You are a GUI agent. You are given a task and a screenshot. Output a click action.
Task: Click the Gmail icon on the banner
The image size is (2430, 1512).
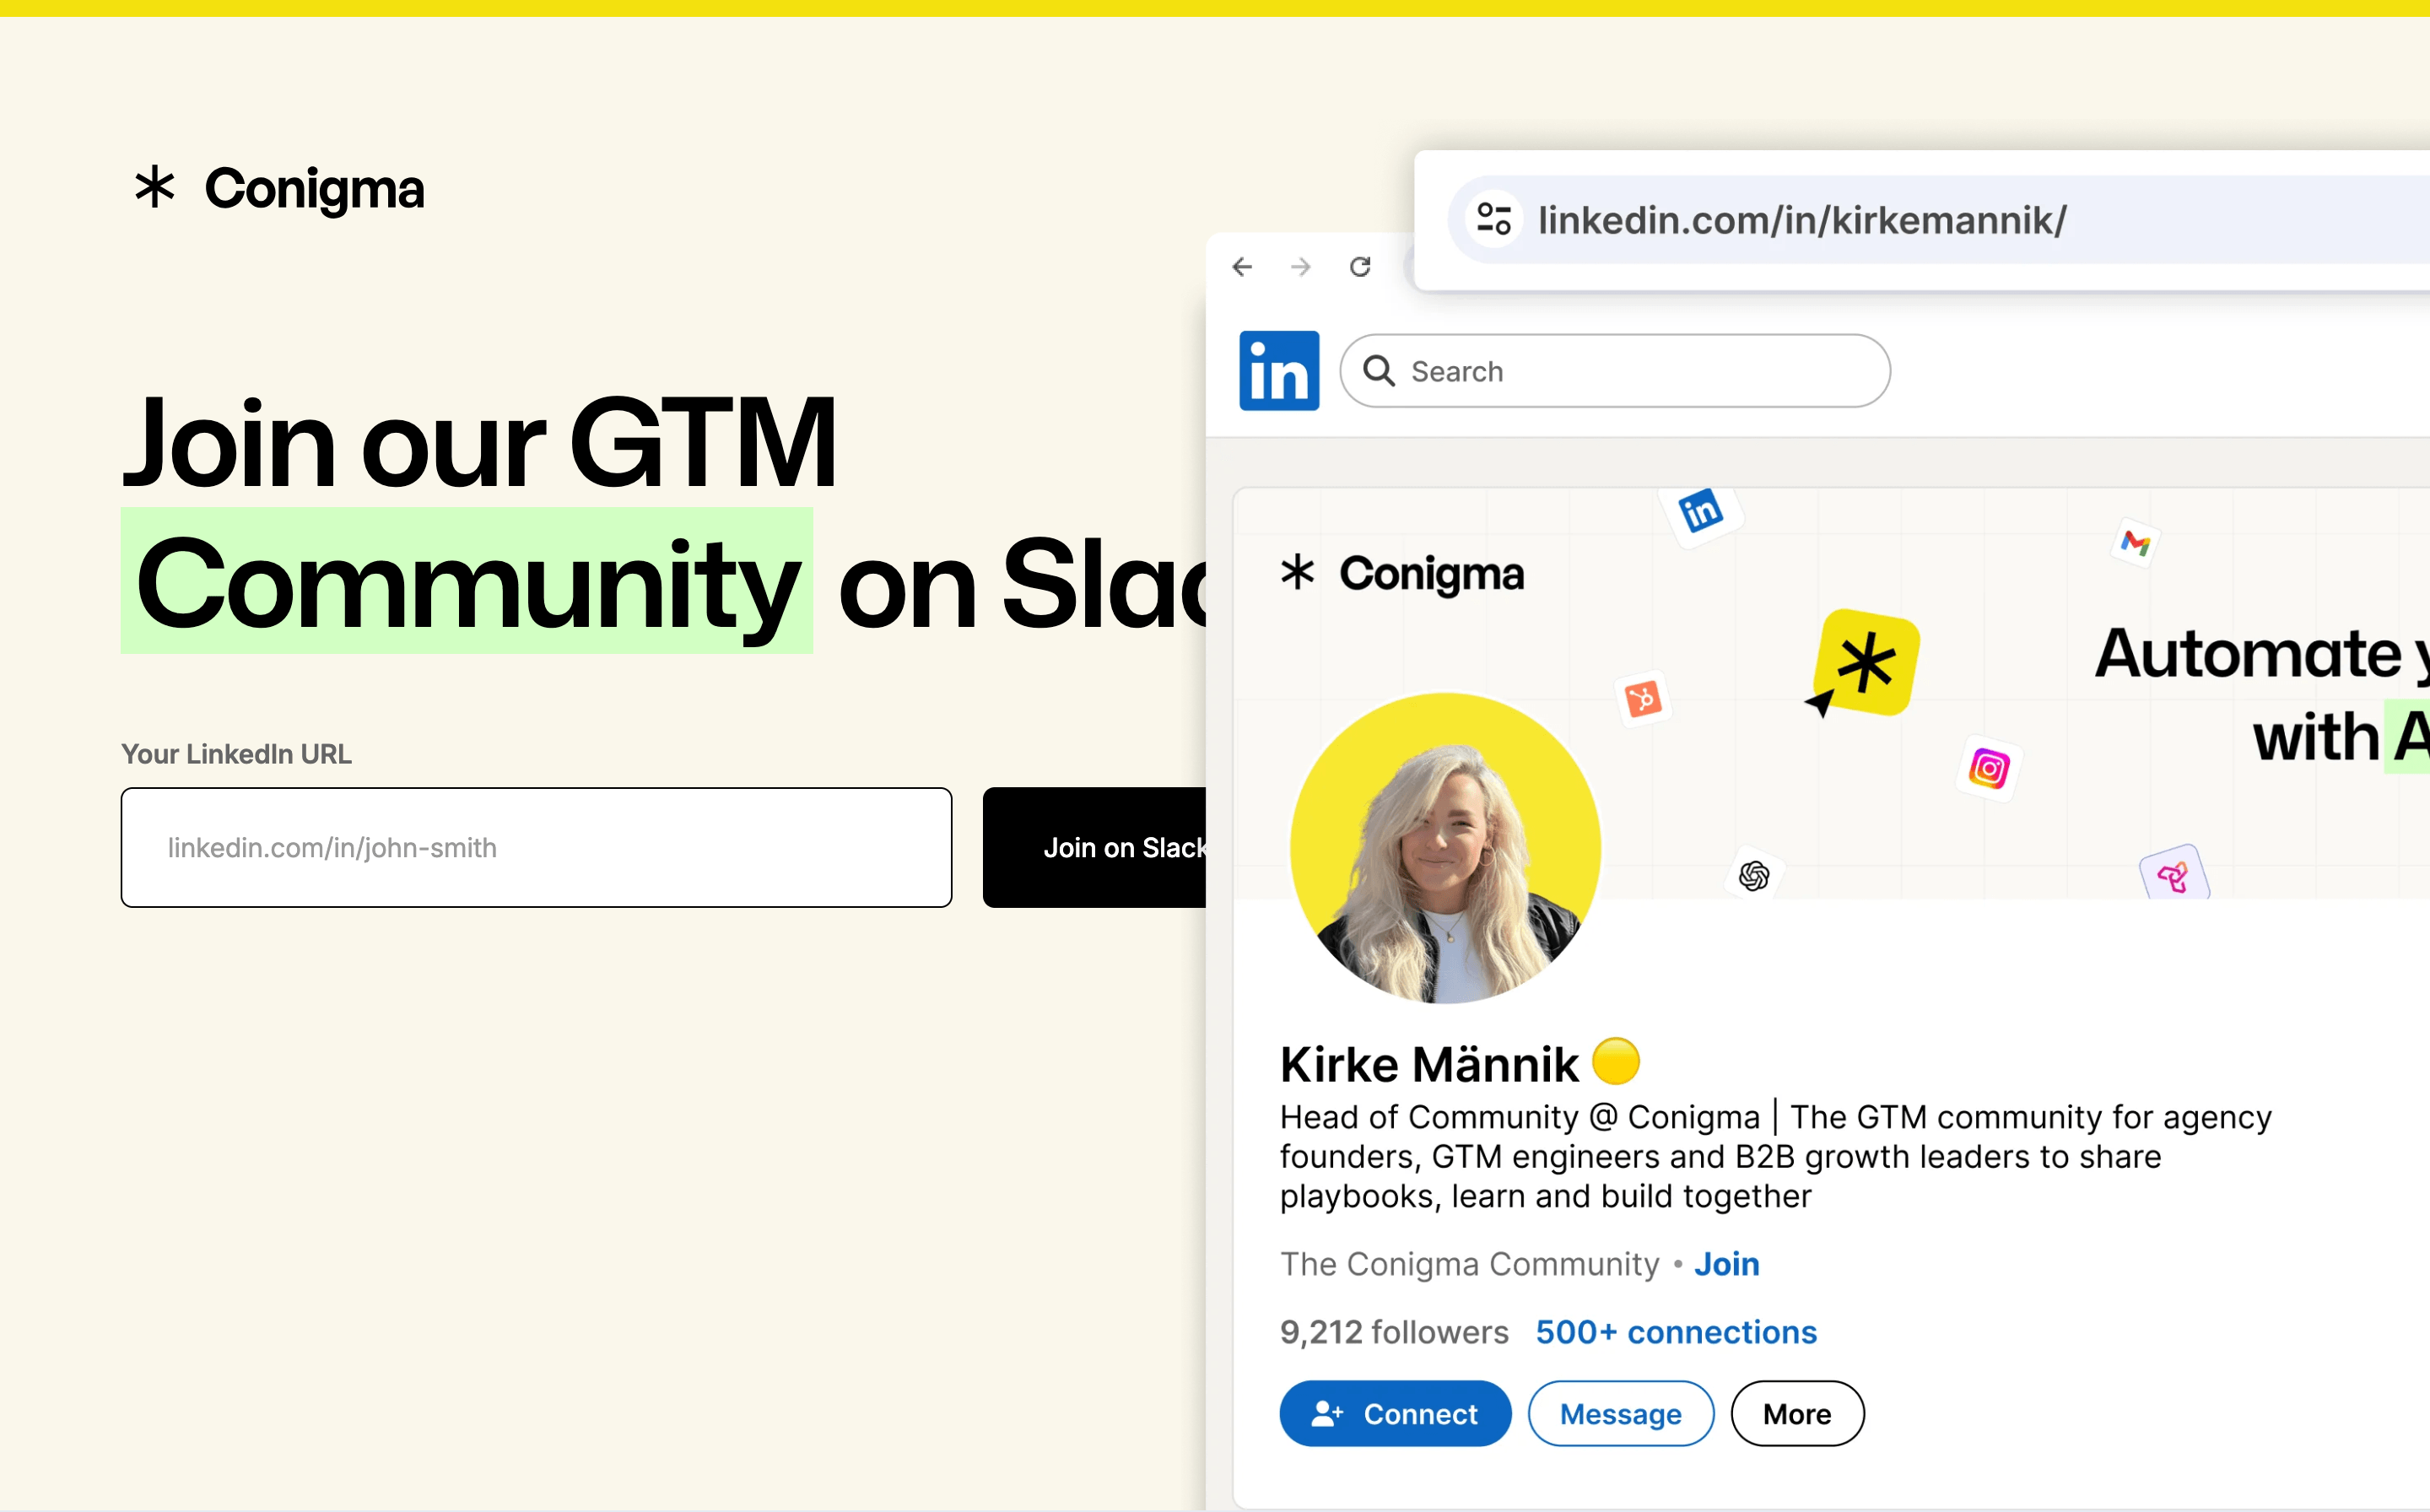pos(2135,543)
